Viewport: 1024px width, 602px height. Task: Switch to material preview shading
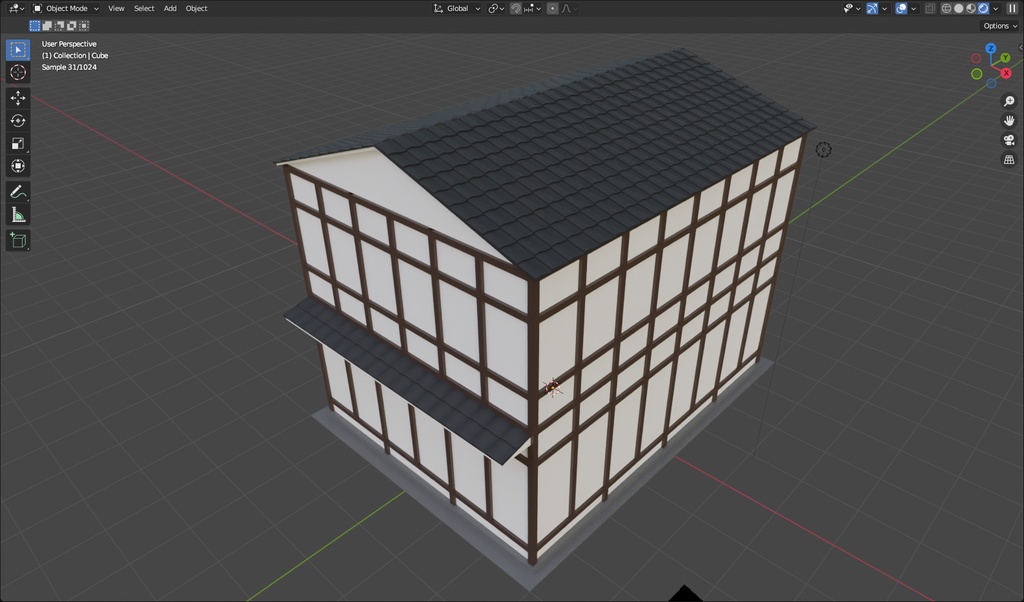971,8
